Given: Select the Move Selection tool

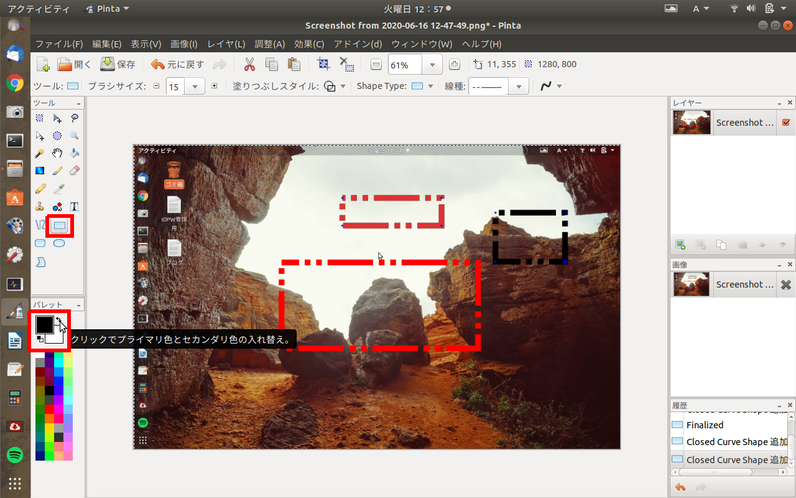Looking at the screenshot, I should tap(40, 136).
